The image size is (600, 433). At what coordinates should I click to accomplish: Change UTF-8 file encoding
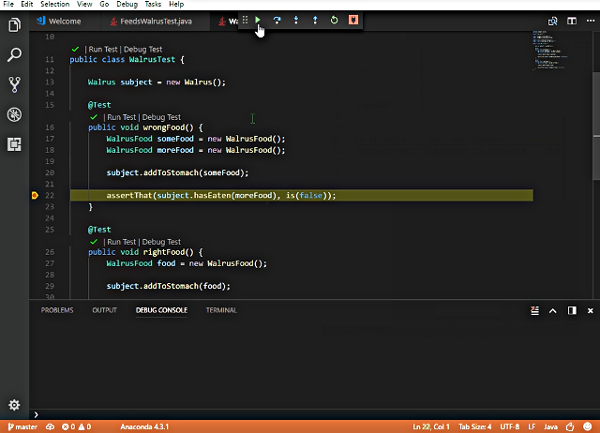coord(510,426)
